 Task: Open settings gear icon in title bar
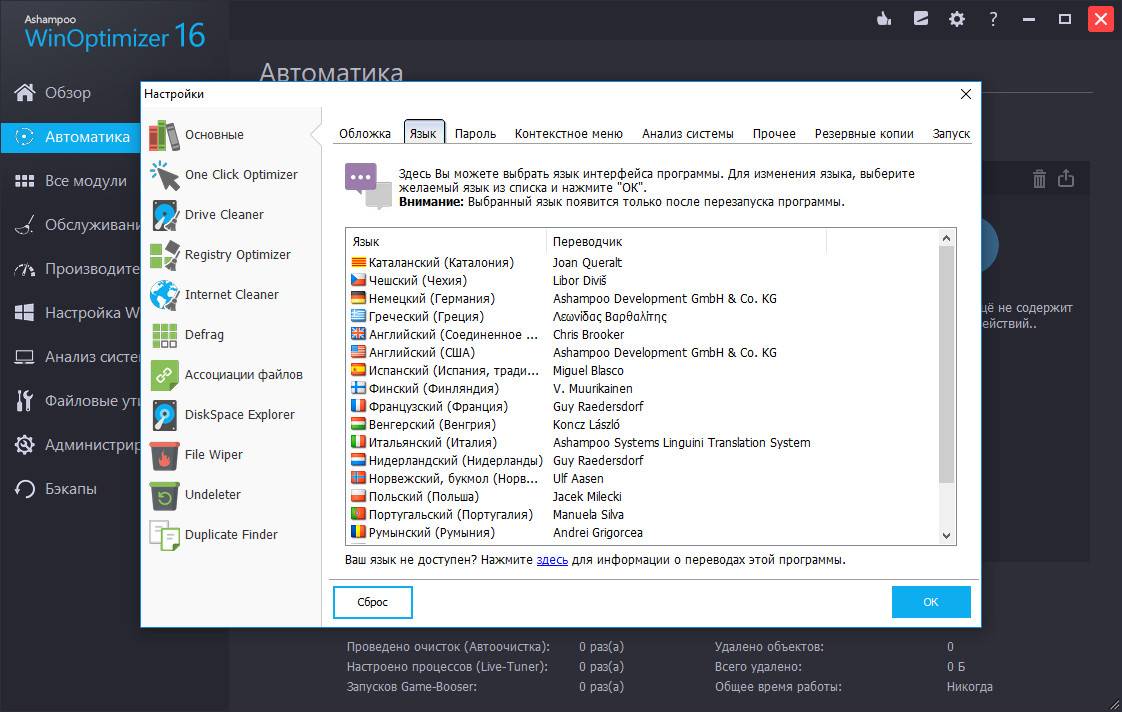coord(957,19)
